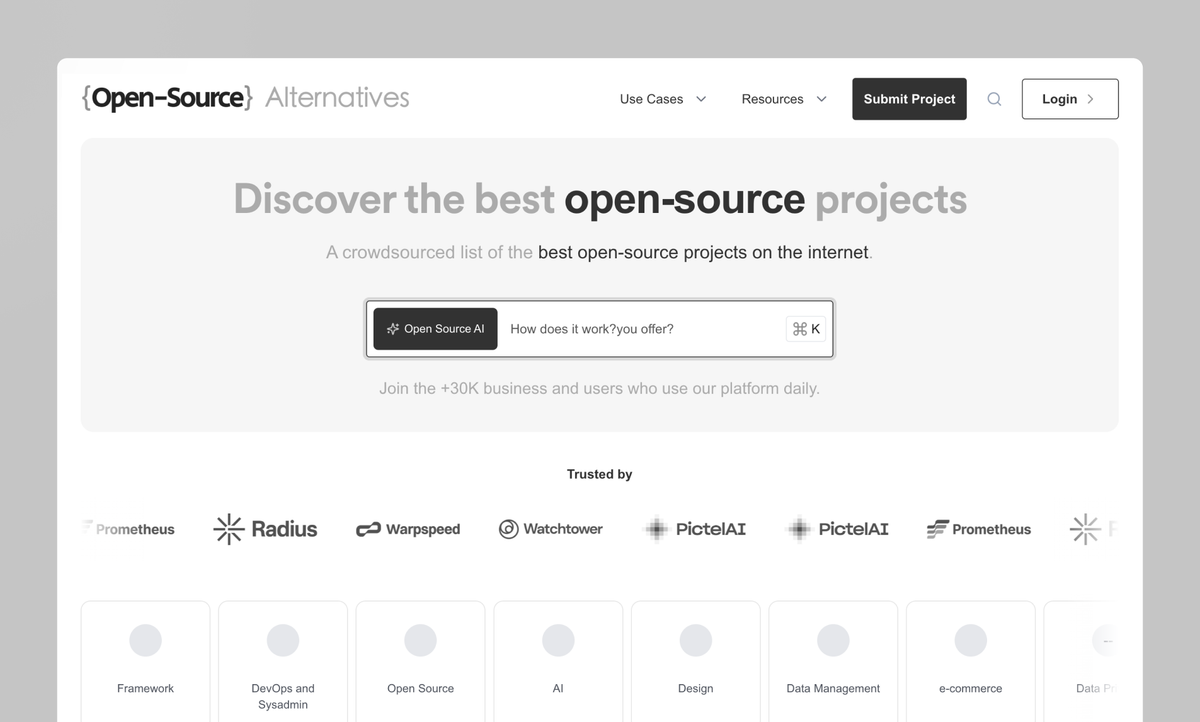
Task: Select the e-commerce category card icon
Action: coord(970,640)
